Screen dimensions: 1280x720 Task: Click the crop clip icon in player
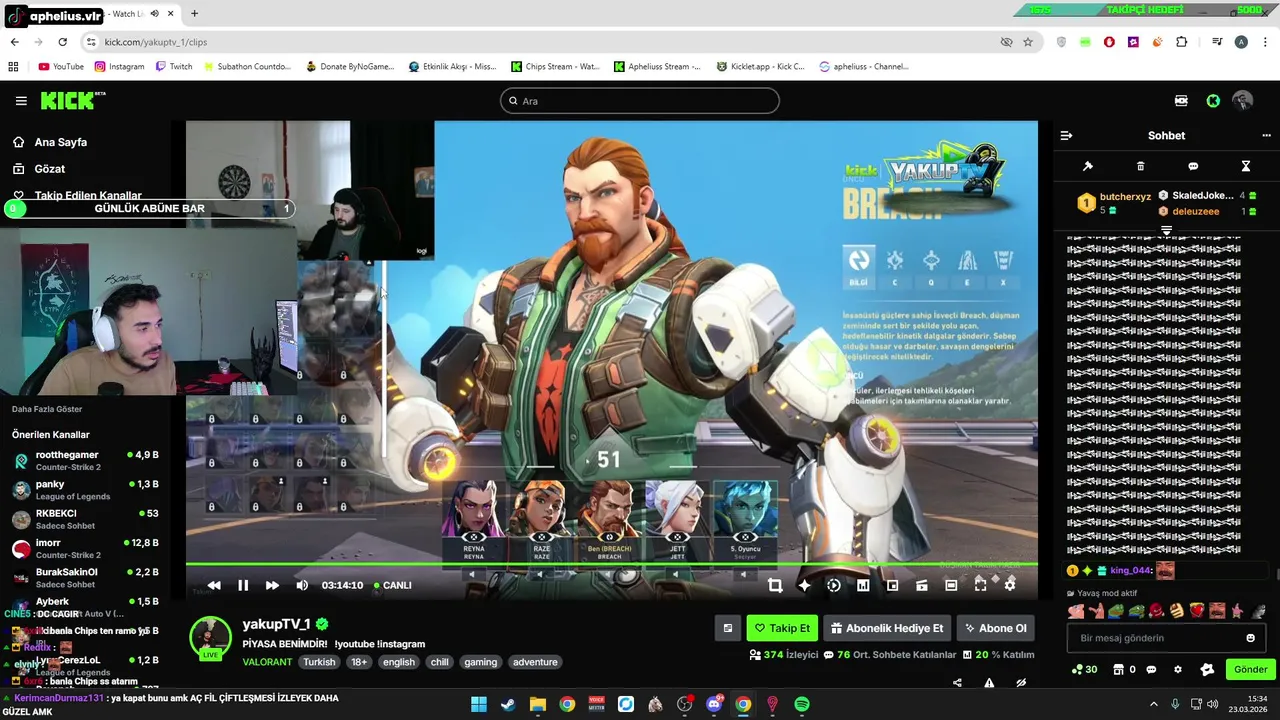point(775,585)
